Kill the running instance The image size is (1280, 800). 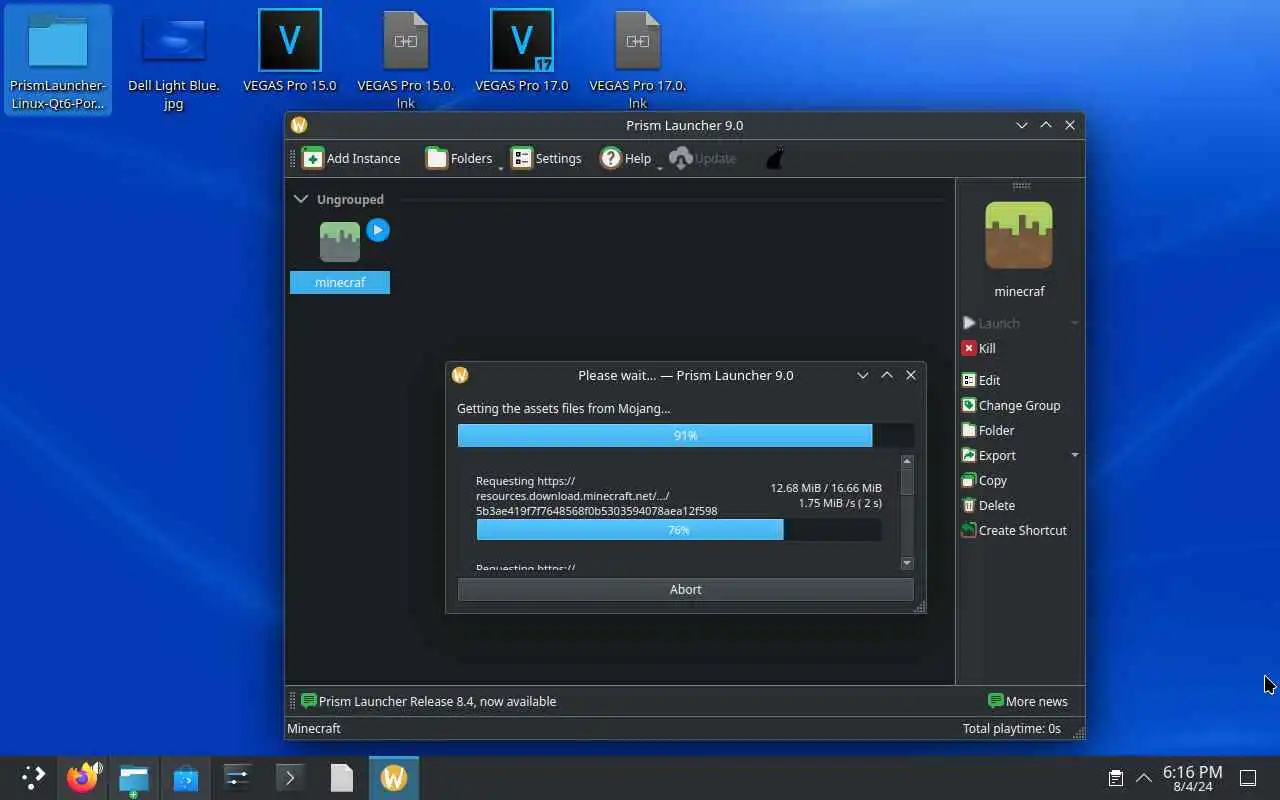tap(979, 348)
